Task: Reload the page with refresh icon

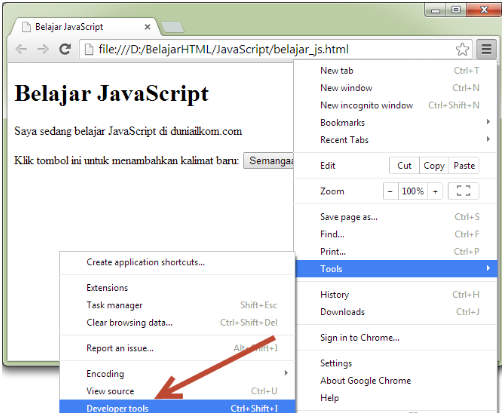Action: [x=65, y=49]
